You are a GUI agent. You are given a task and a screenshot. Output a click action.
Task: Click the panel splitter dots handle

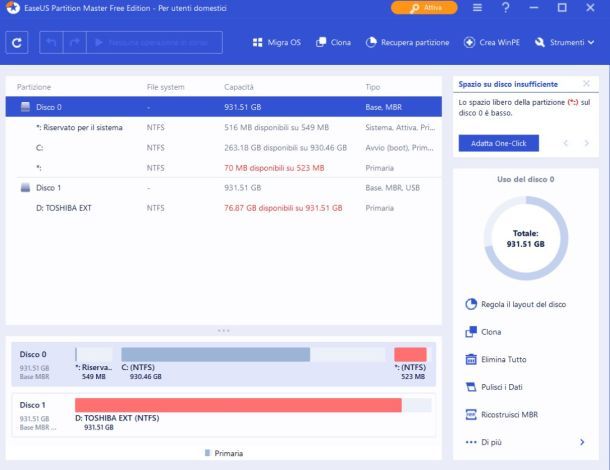224,331
